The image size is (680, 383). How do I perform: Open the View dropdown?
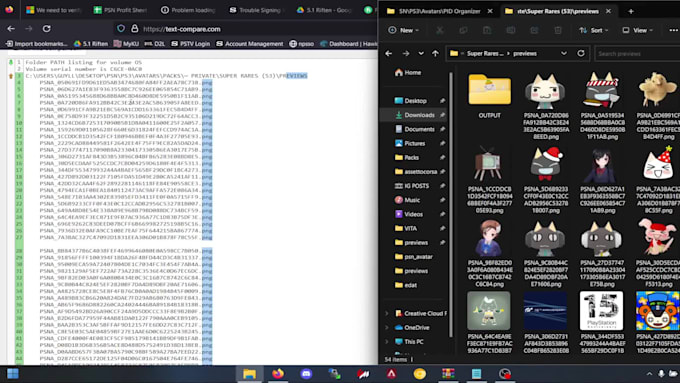tap(638, 30)
